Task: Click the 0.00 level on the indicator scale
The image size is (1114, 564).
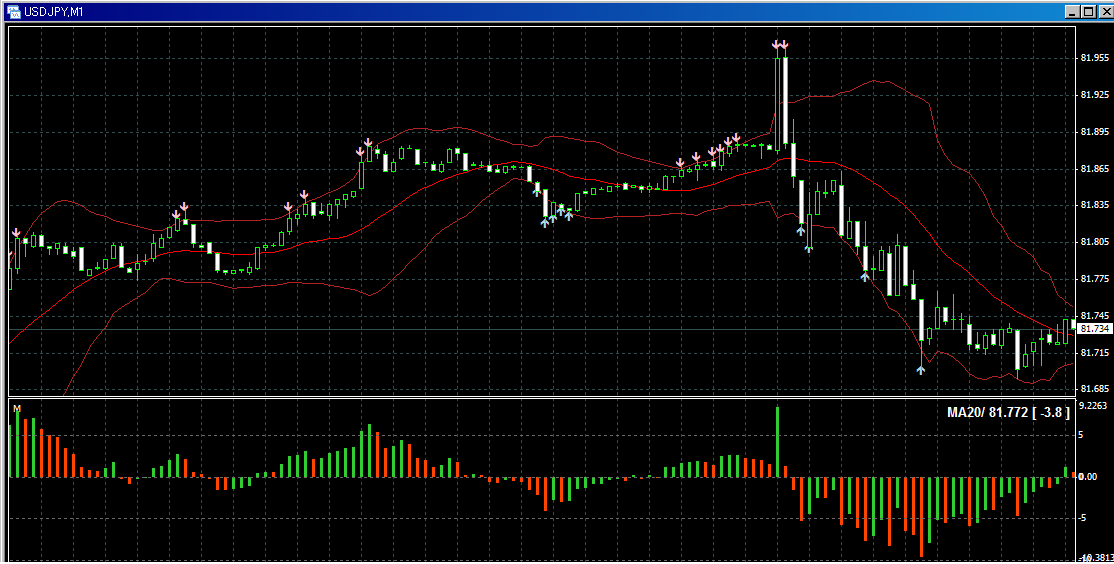Action: [x=1090, y=477]
